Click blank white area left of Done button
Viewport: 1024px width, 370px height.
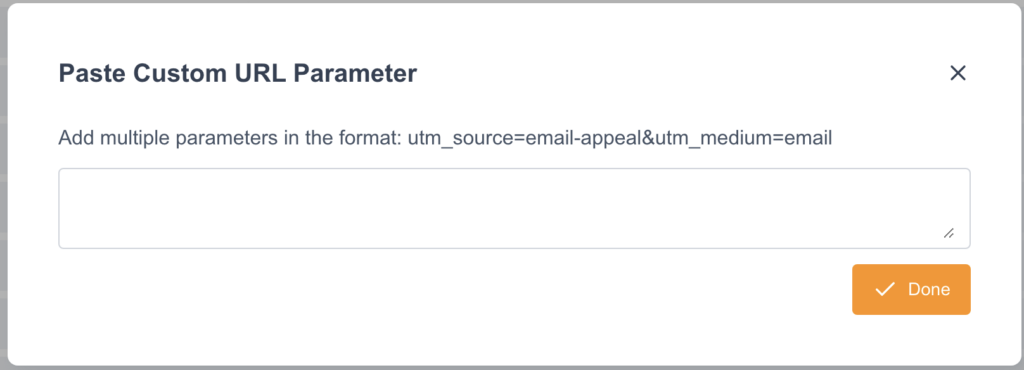point(457,289)
